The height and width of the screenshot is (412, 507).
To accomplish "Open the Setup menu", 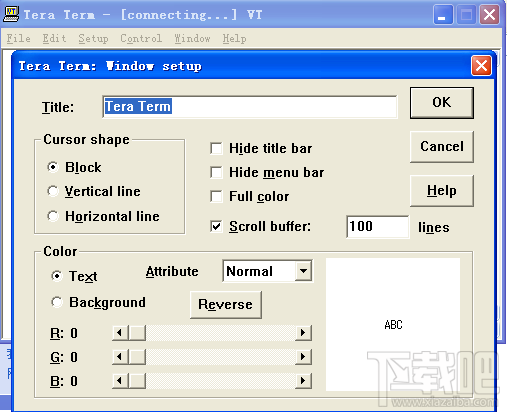I will [x=93, y=39].
